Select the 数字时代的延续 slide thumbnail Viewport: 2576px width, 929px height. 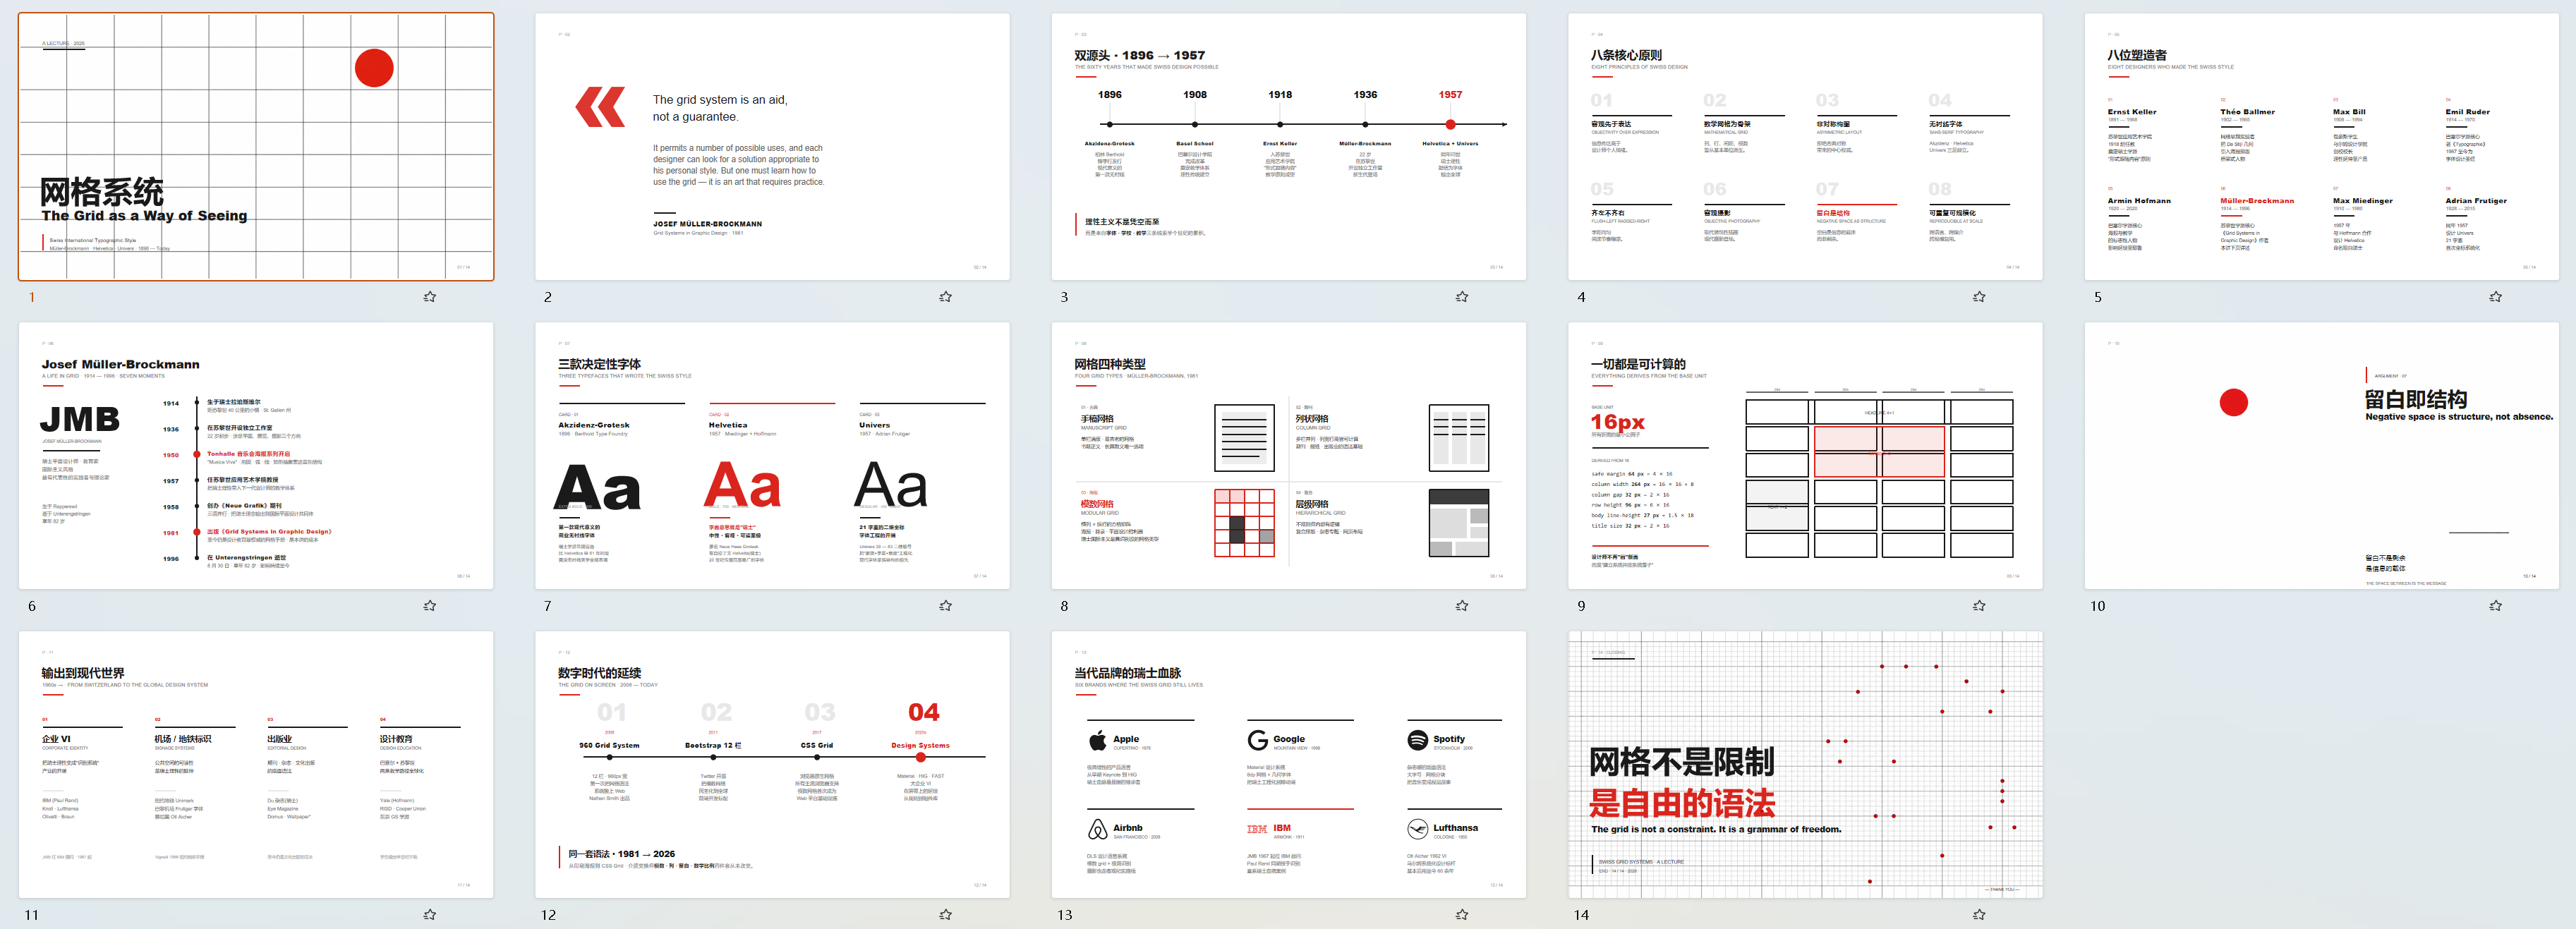[772, 765]
